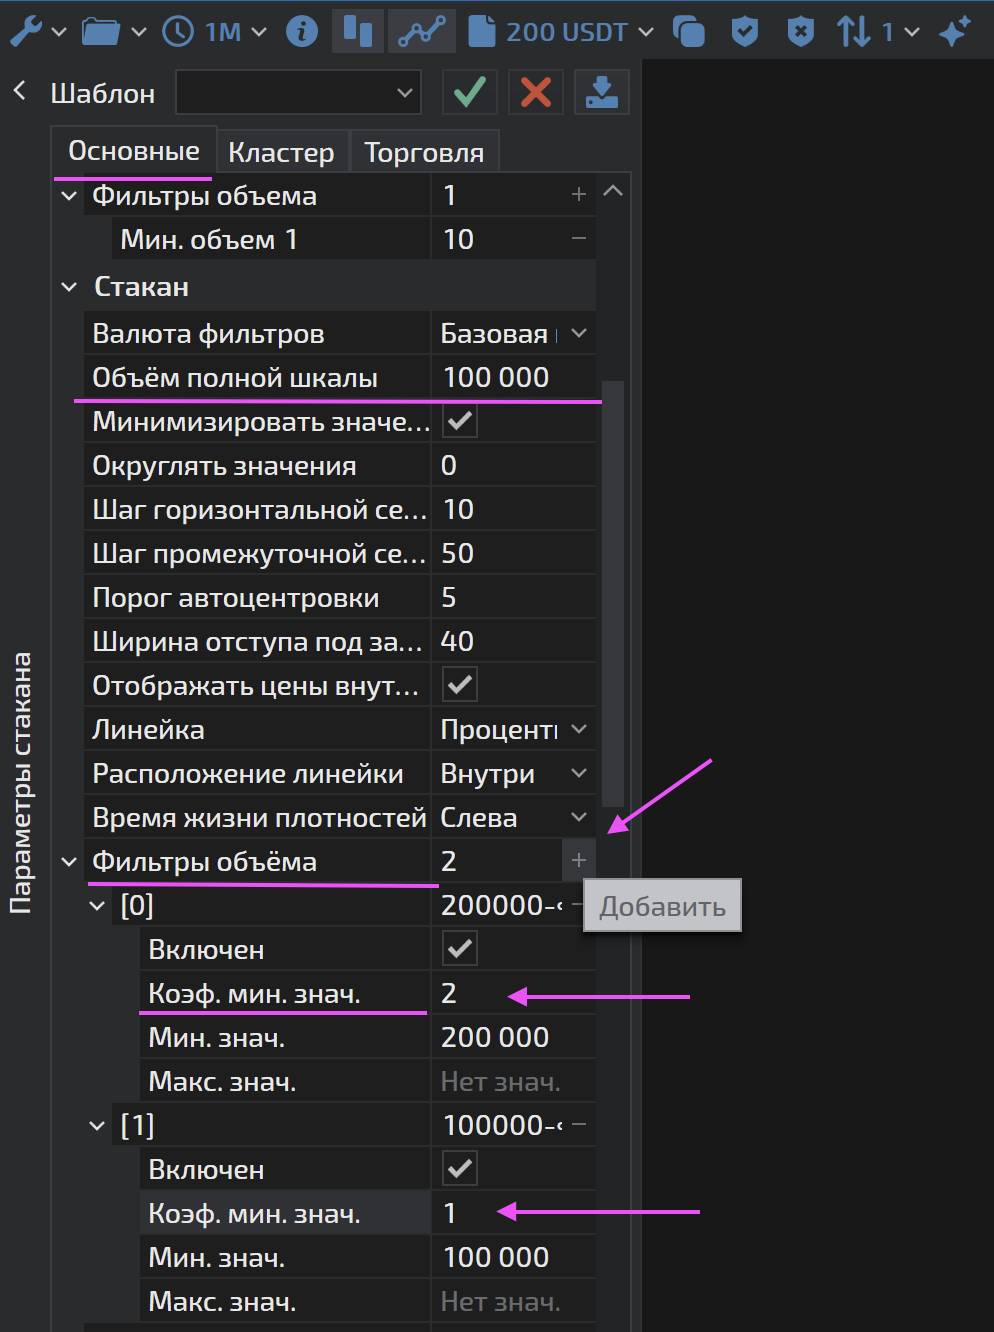This screenshot has height=1332, width=994.
Task: Uncheck Минимизировать значения checkbox
Action: [x=460, y=421]
